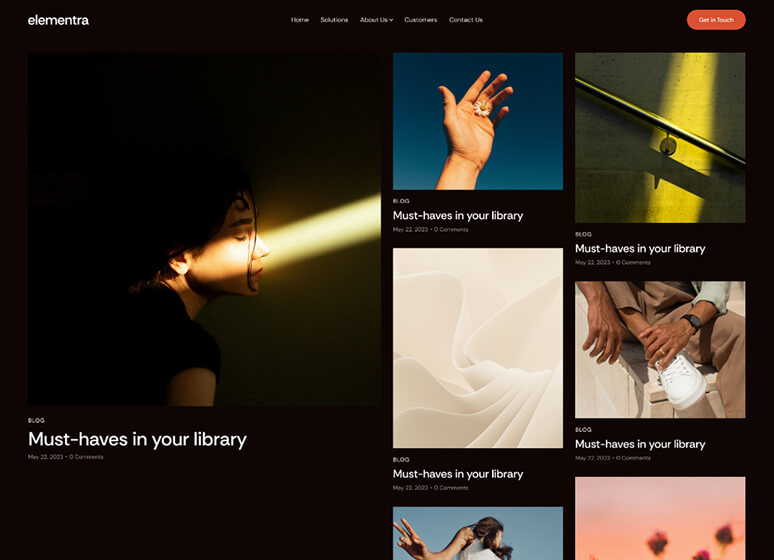Open the dancing woman image at bottom
The height and width of the screenshot is (560, 774).
click(478, 533)
